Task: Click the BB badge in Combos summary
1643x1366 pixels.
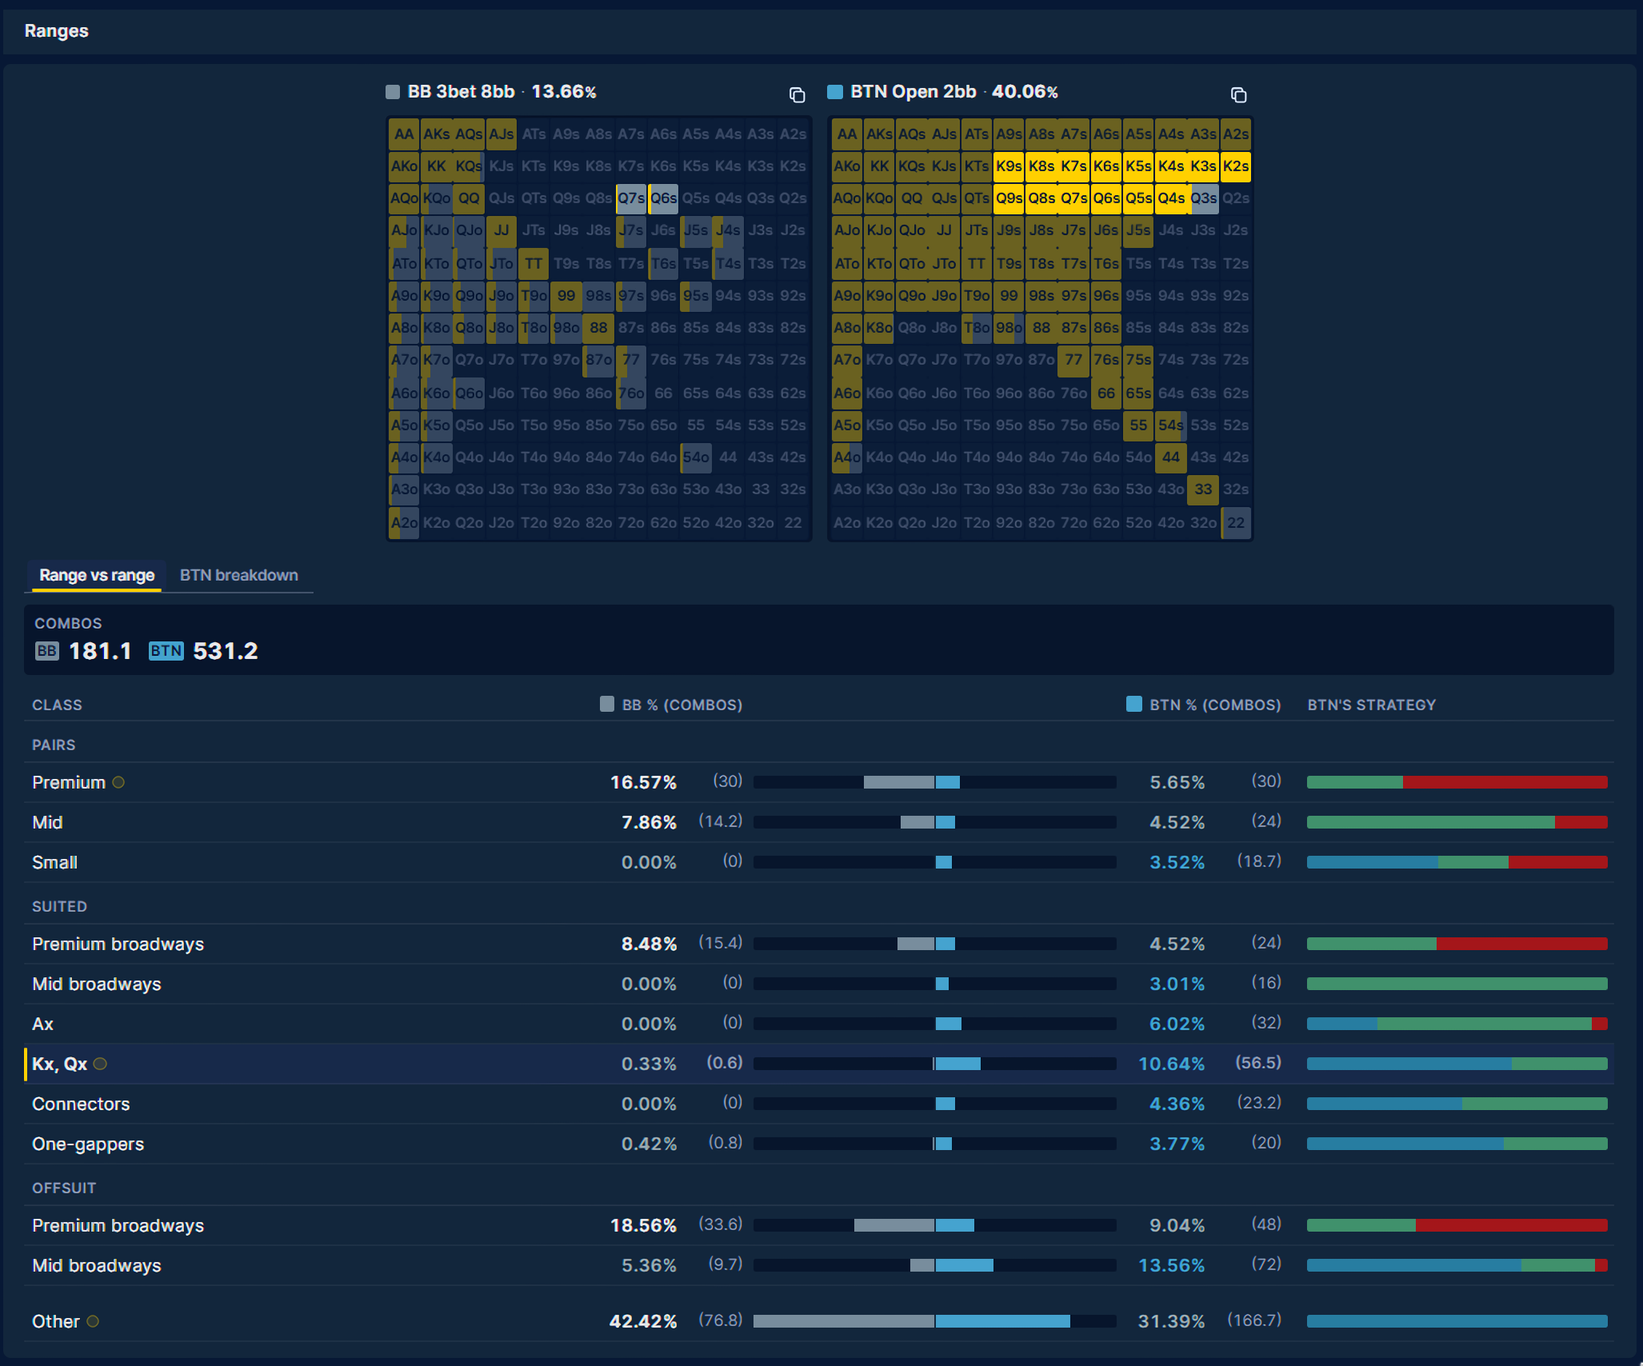Action: [47, 651]
